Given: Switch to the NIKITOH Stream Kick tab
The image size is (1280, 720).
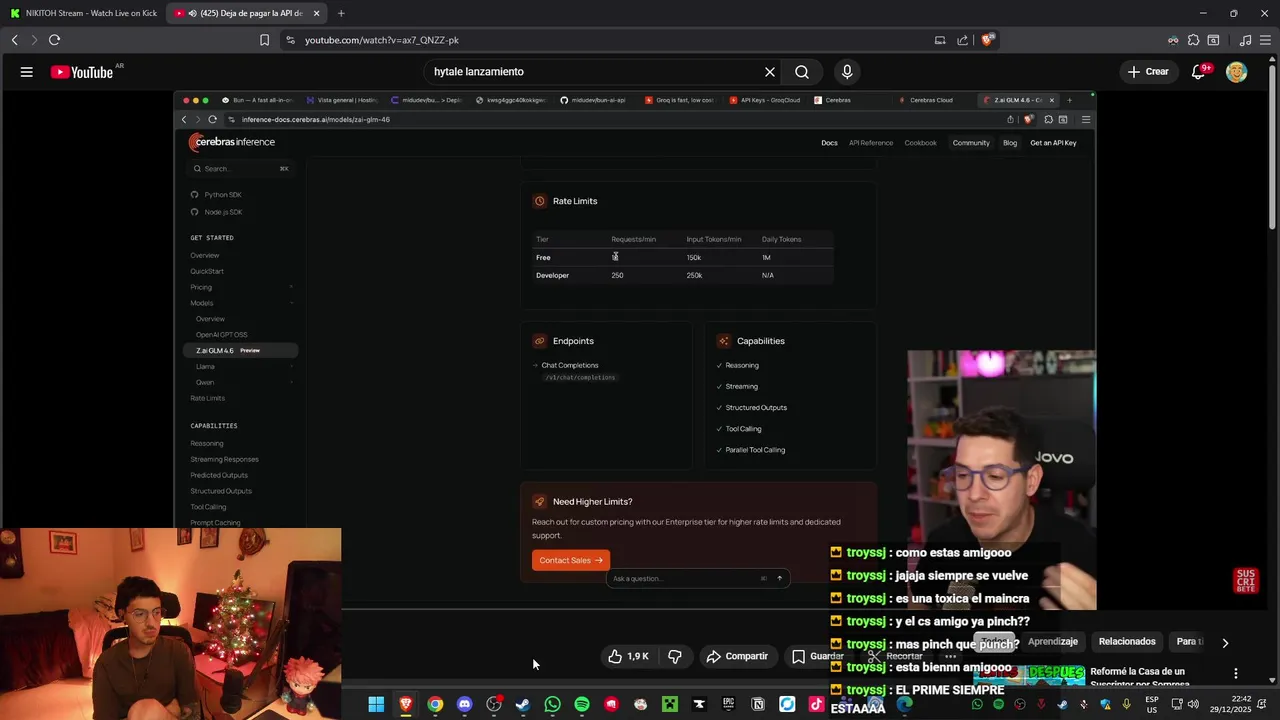Looking at the screenshot, I should 84,13.
